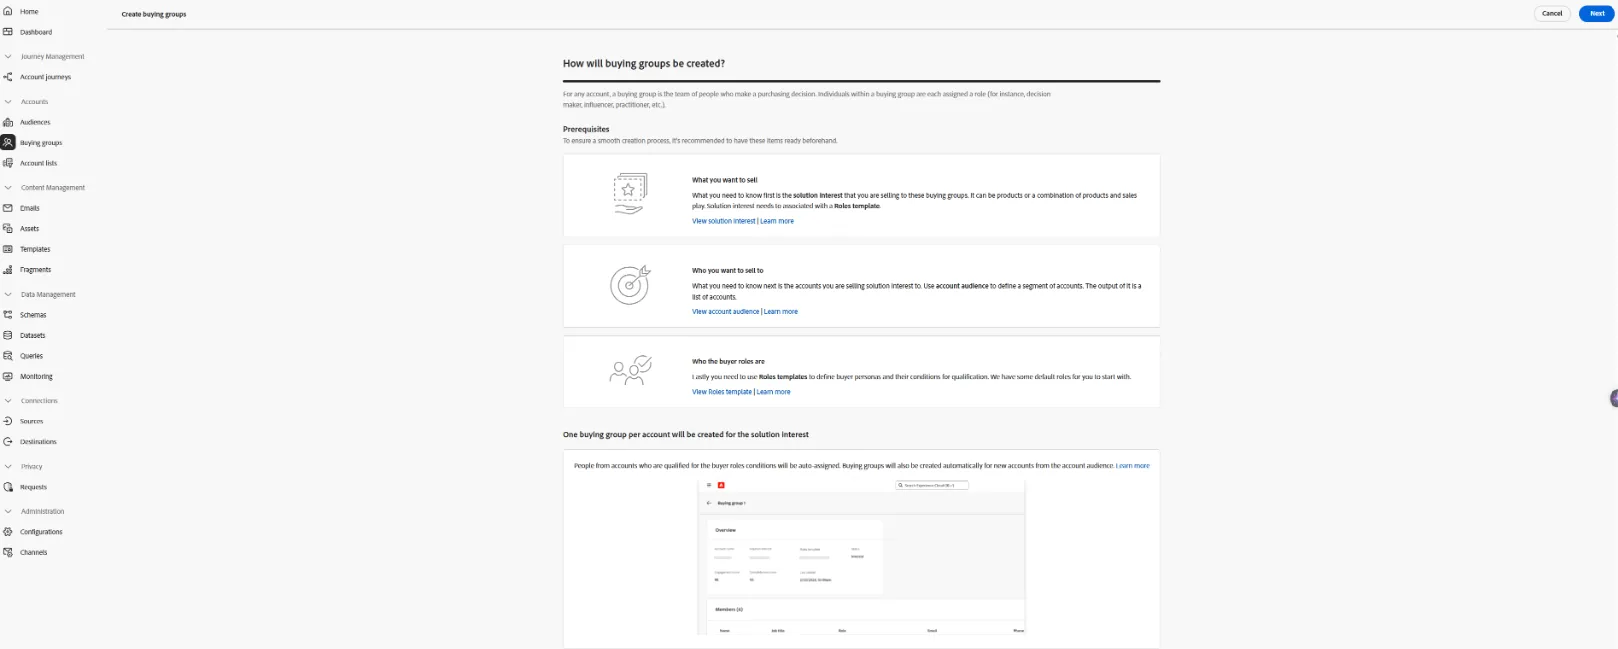1618x649 pixels.
Task: Select the Datasets icon
Action: coord(8,335)
